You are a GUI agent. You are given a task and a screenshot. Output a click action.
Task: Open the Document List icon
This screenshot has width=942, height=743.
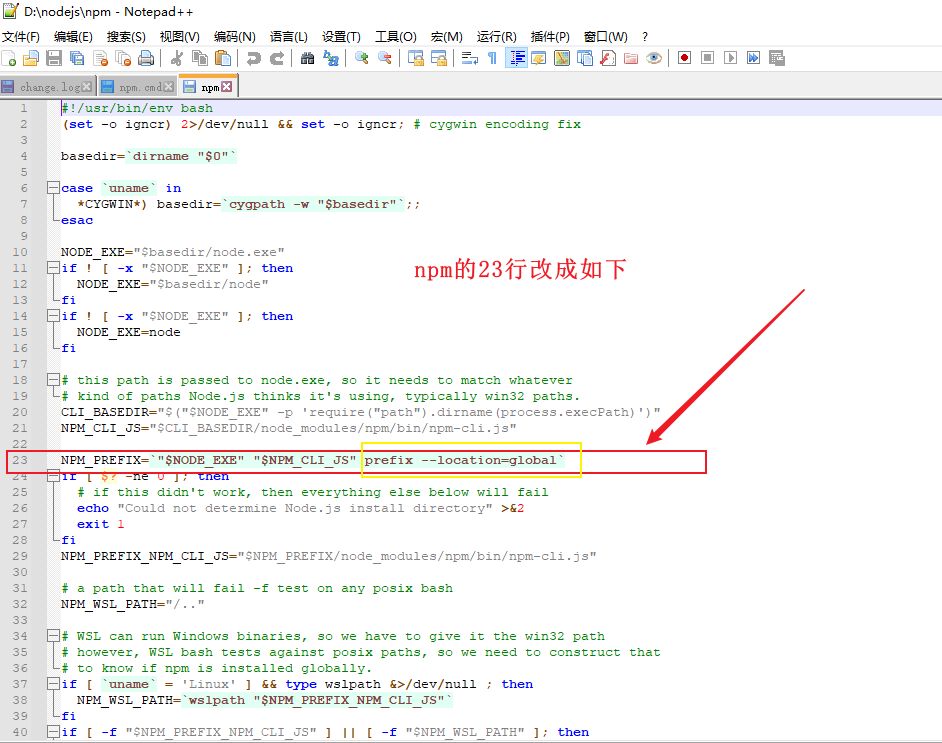pos(585,58)
